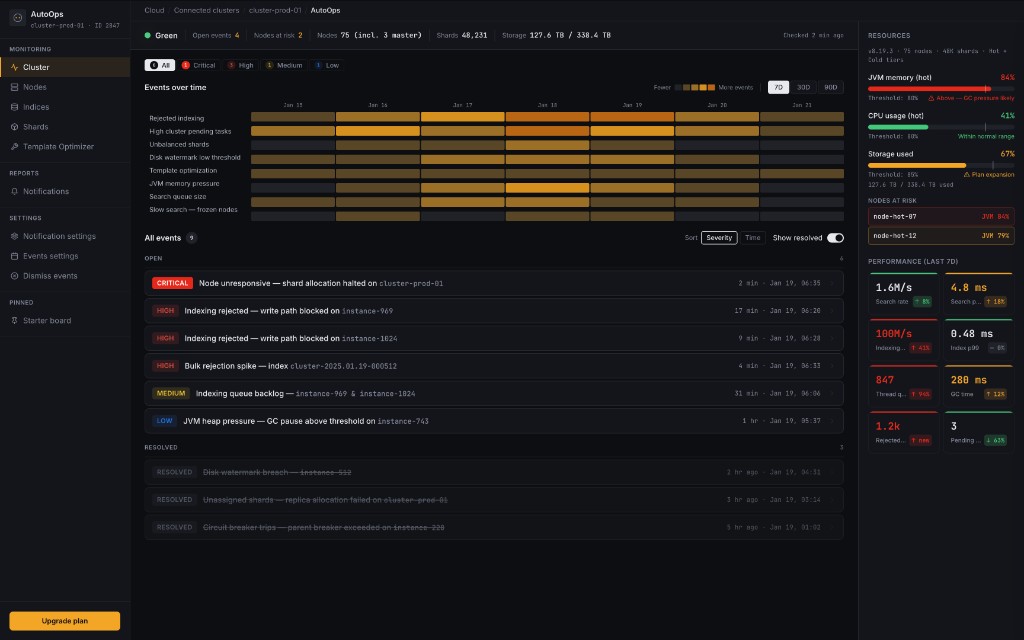The width and height of the screenshot is (1024, 640).
Task: Open the Nodes monitoring page
Action: pos(37,87)
